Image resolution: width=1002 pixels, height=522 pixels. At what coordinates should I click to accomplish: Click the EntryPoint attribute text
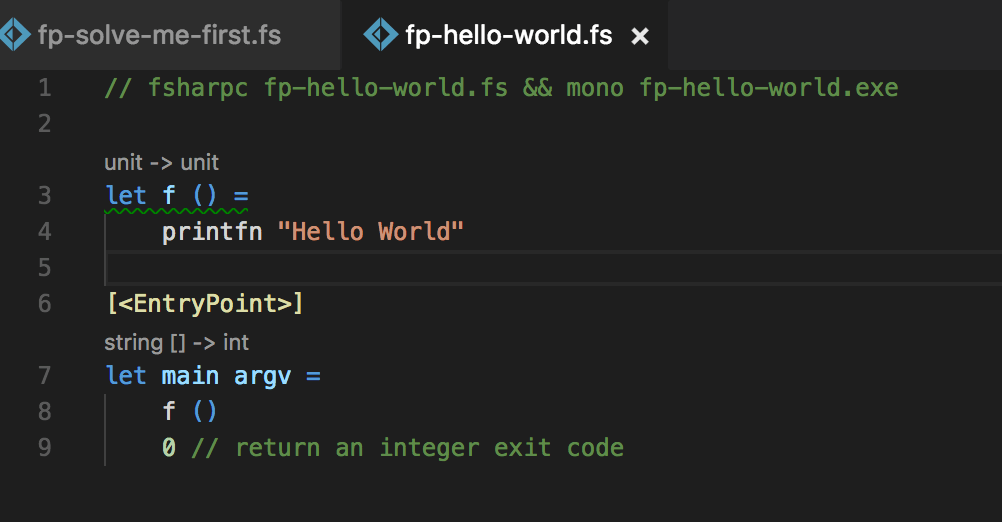coord(205,303)
